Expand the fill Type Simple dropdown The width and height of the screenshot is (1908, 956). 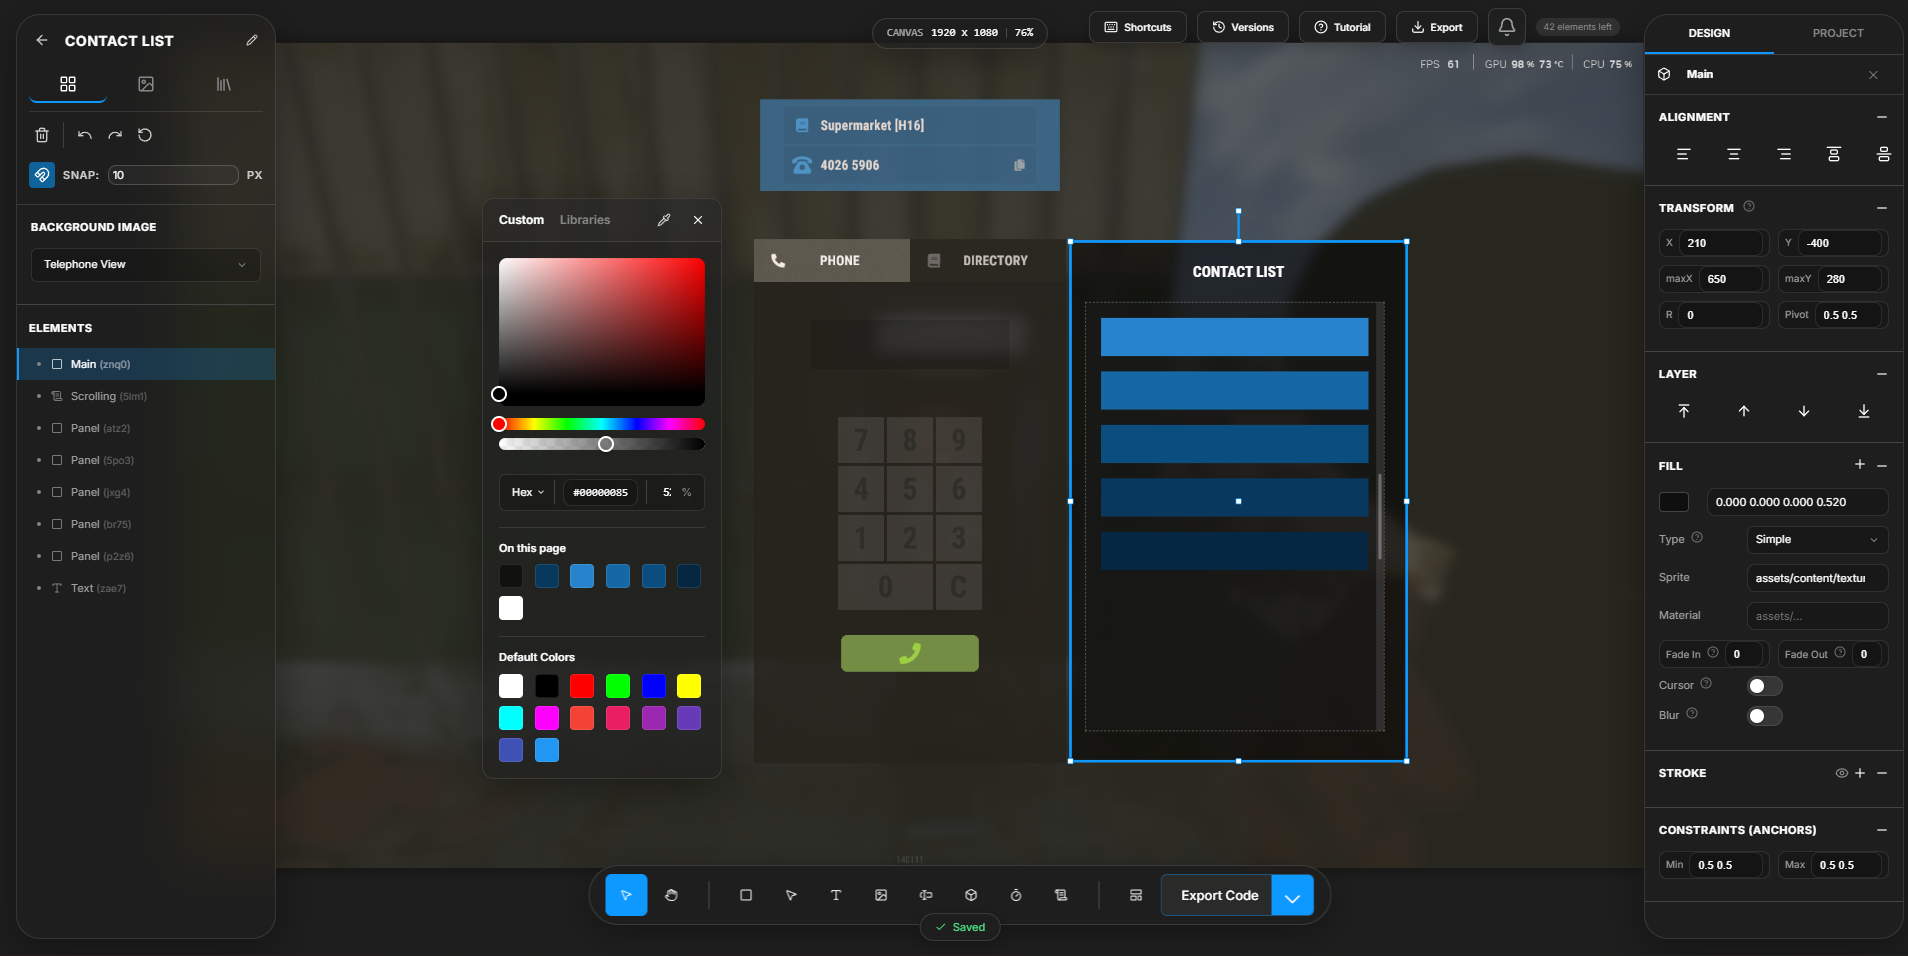[1816, 540]
